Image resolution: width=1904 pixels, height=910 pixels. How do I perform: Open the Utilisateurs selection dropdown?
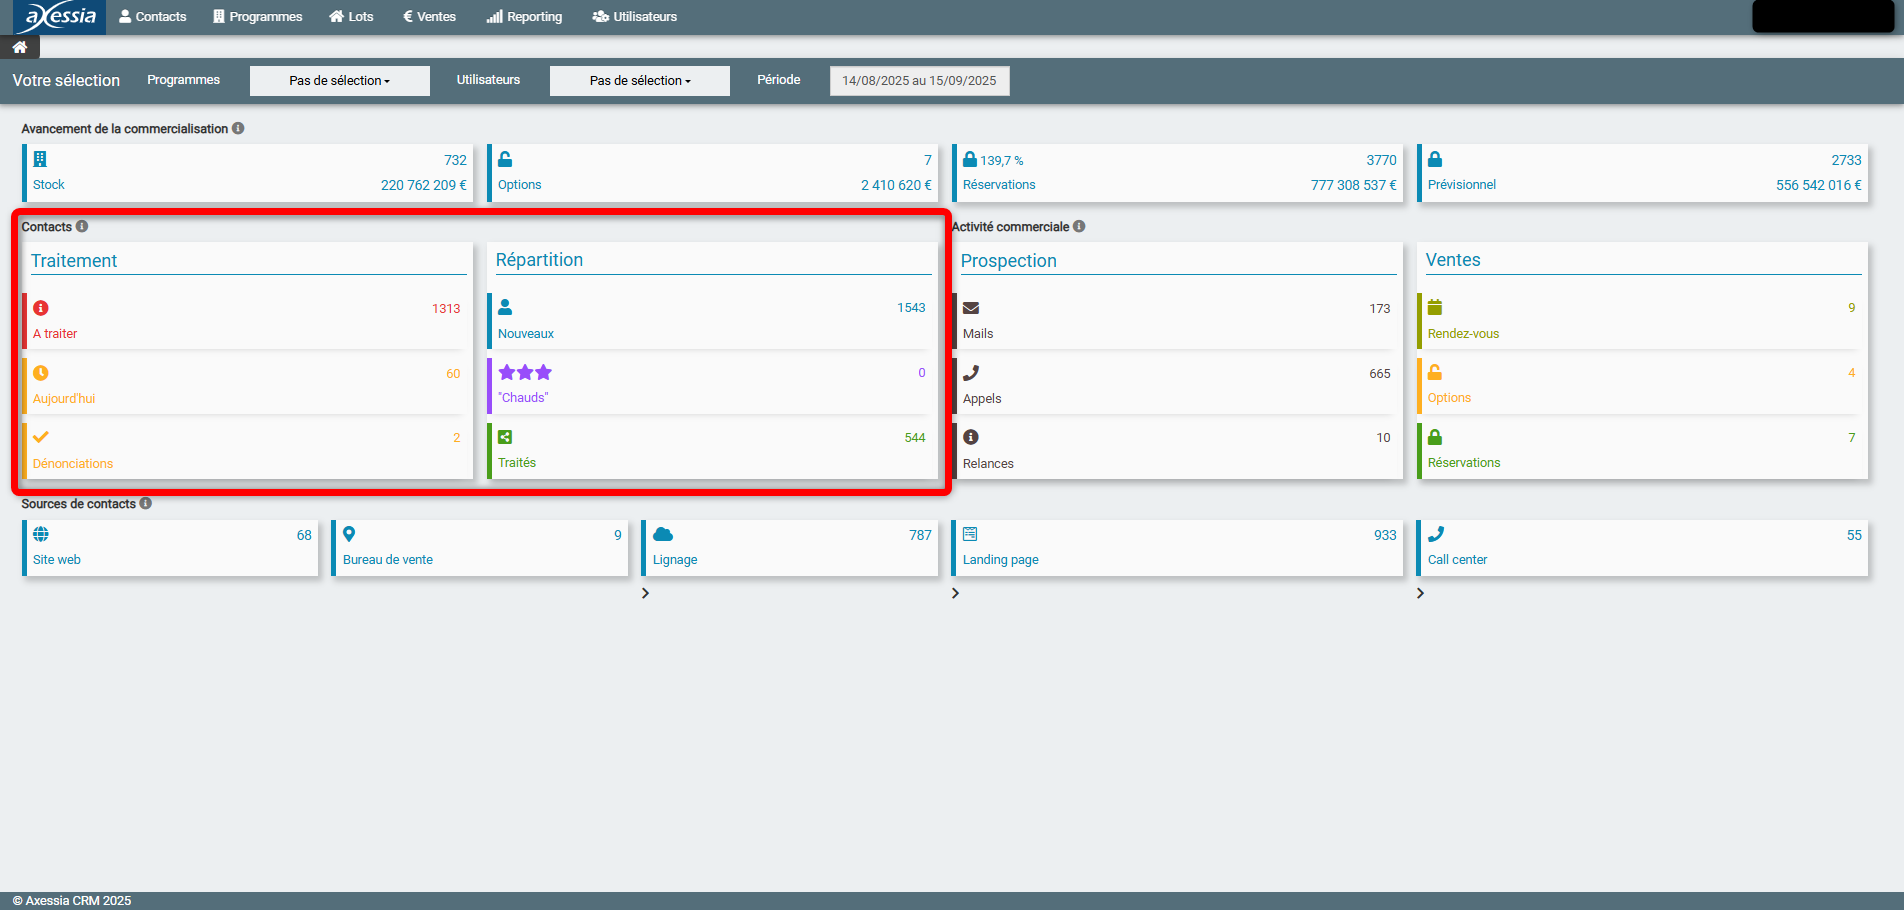pos(639,81)
